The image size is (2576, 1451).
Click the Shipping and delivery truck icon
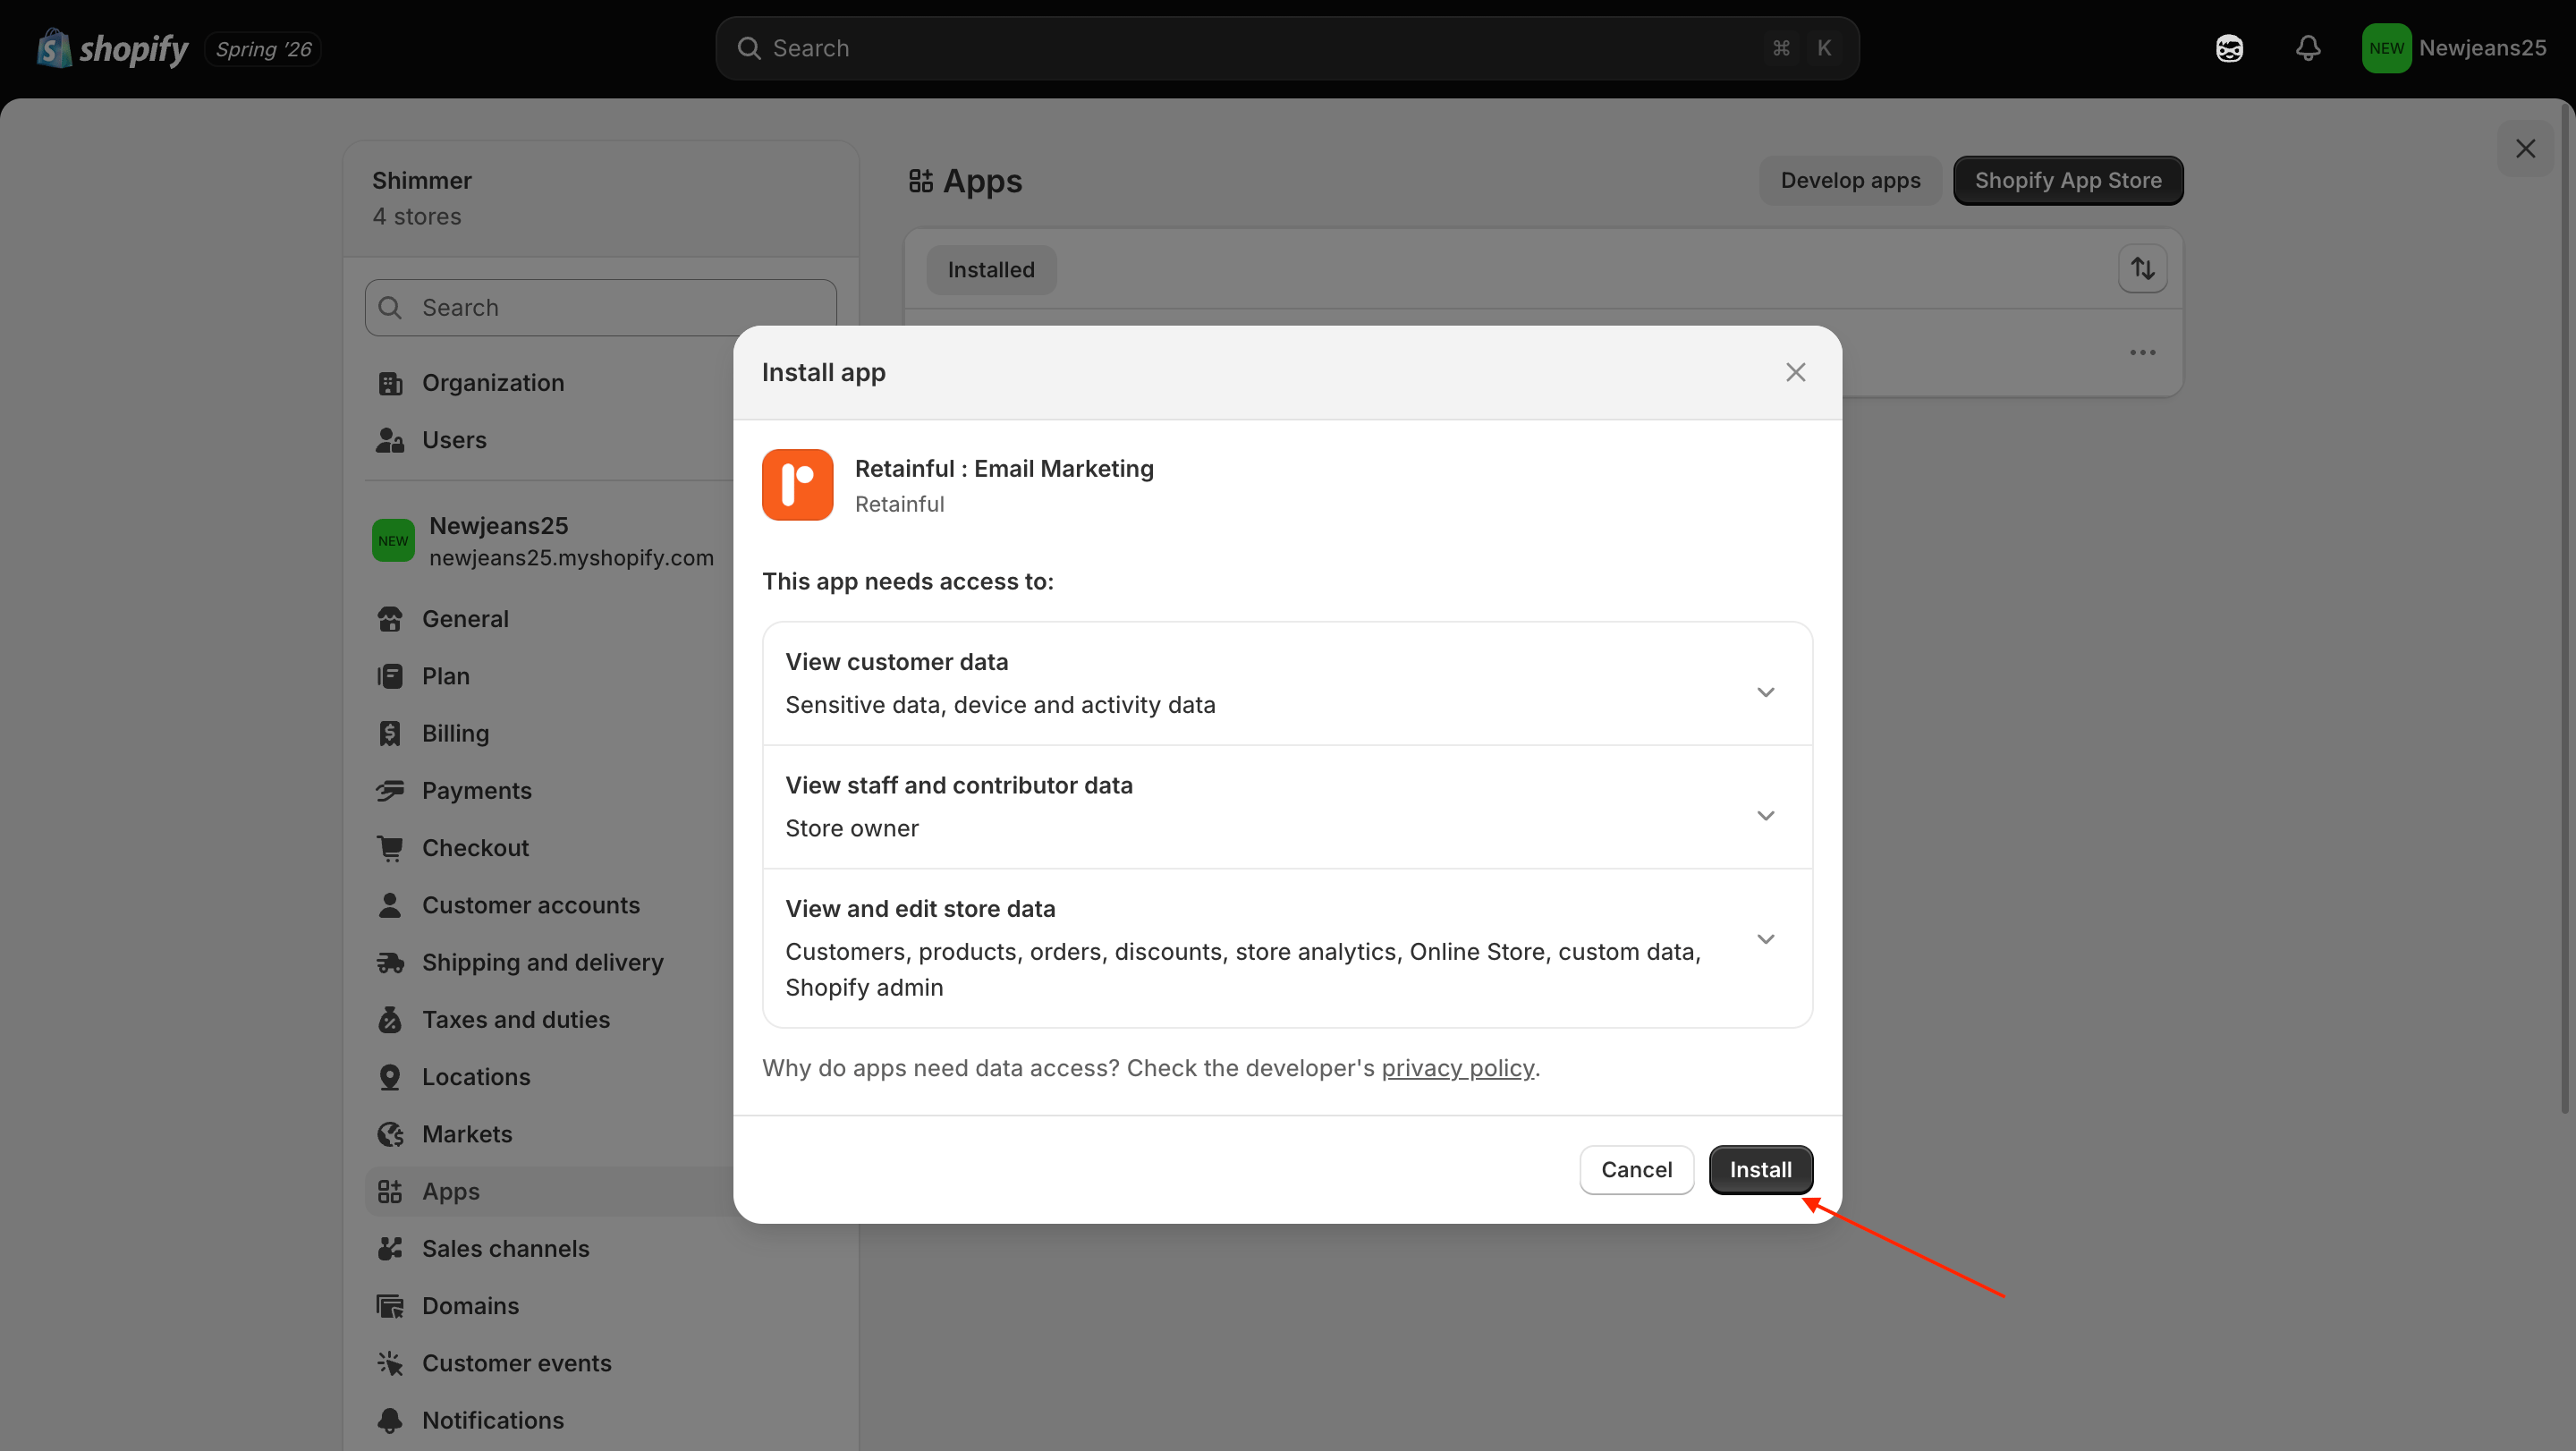pos(390,962)
